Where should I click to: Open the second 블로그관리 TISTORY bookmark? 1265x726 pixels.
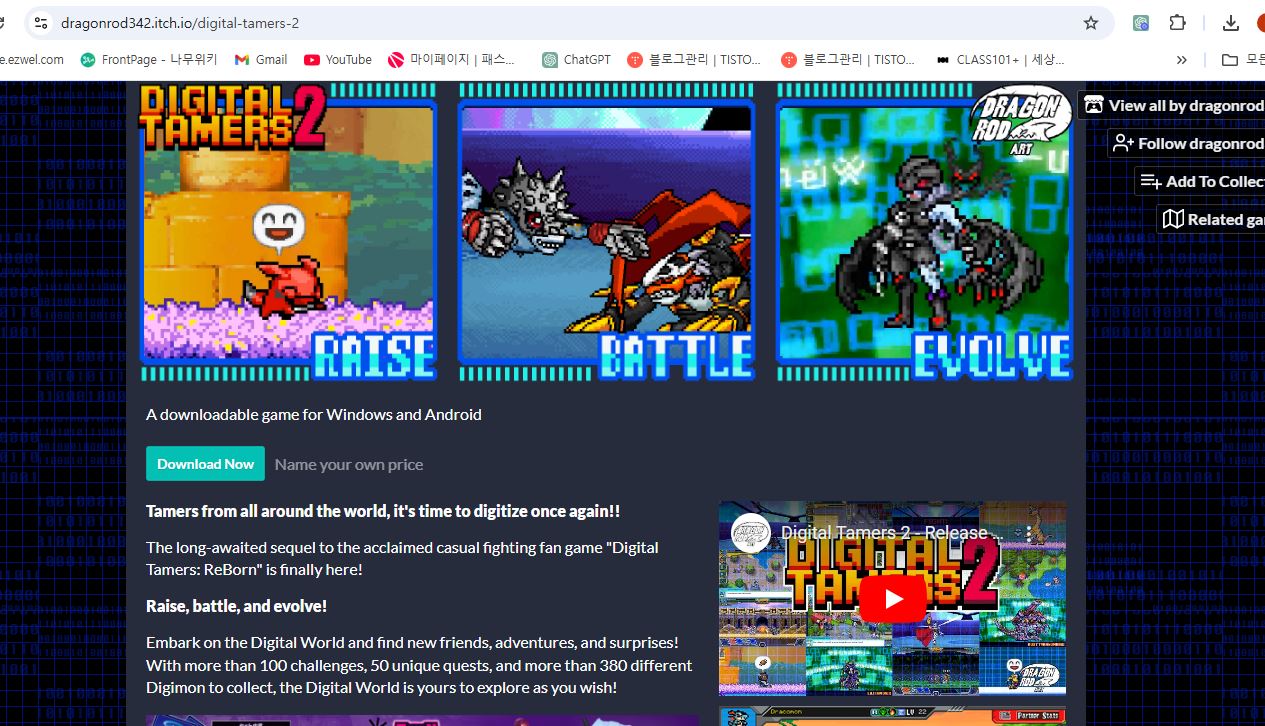tap(848, 60)
